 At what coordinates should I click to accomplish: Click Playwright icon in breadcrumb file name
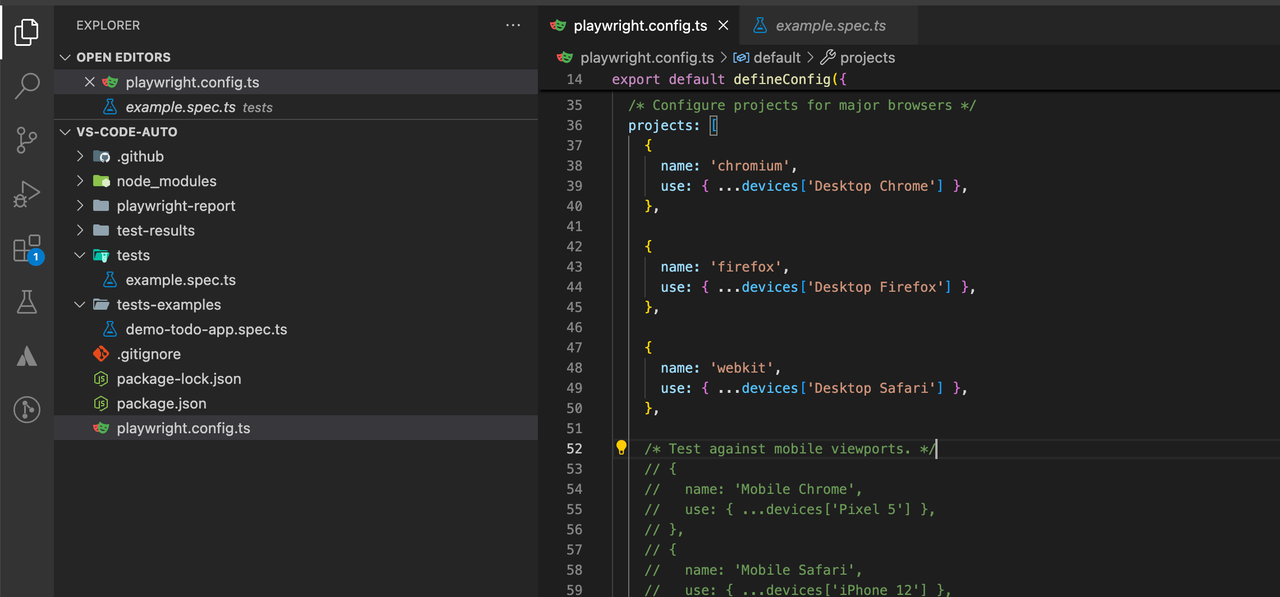tap(566, 57)
